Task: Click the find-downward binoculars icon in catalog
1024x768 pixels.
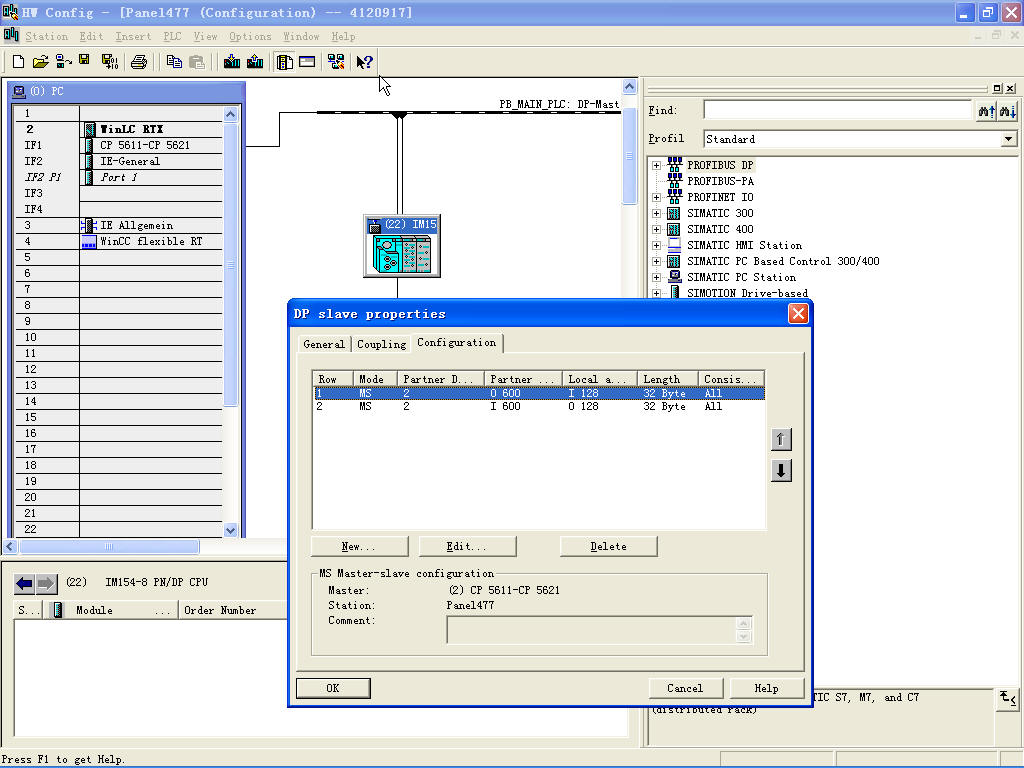Action: pos(1008,112)
